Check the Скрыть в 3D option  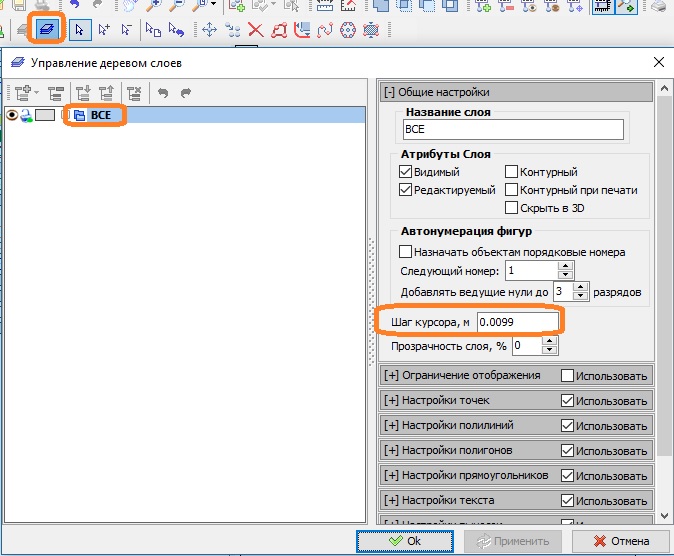pyautogui.click(x=511, y=208)
